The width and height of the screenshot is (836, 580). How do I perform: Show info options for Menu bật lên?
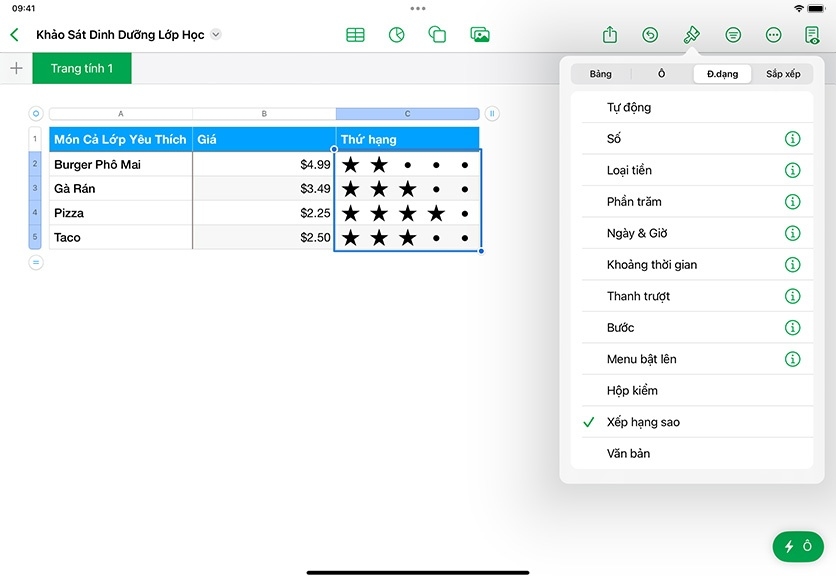point(792,359)
